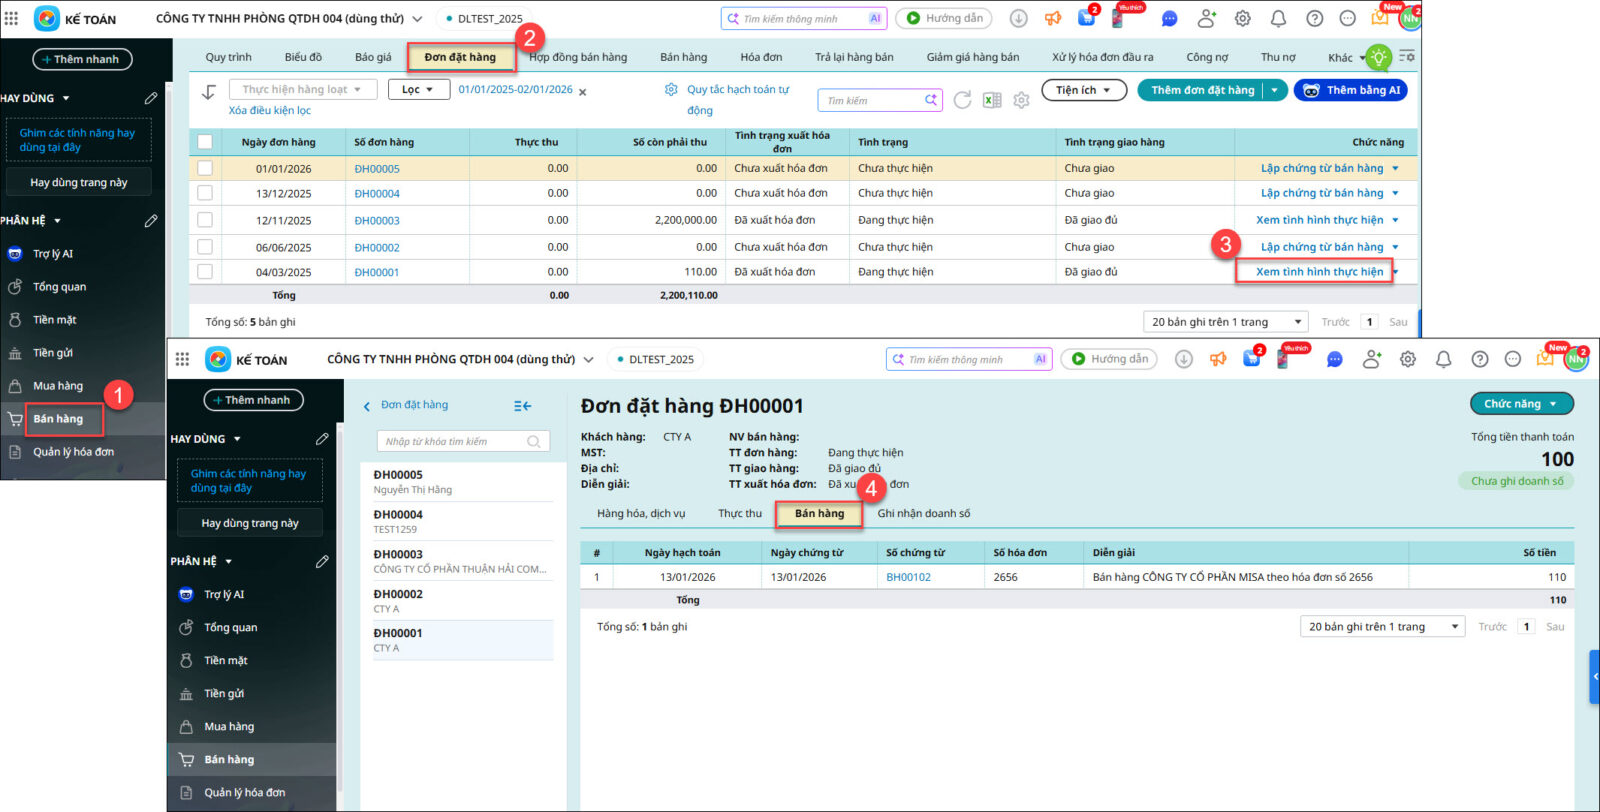Screen dimensions: 1600x812
Task: Switch to the Hóa đơn tab
Action: (761, 57)
